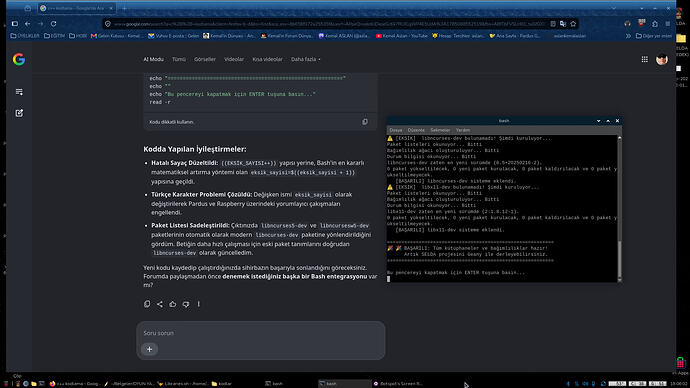Open a new browser tab

pyautogui.click(x=125, y=8)
